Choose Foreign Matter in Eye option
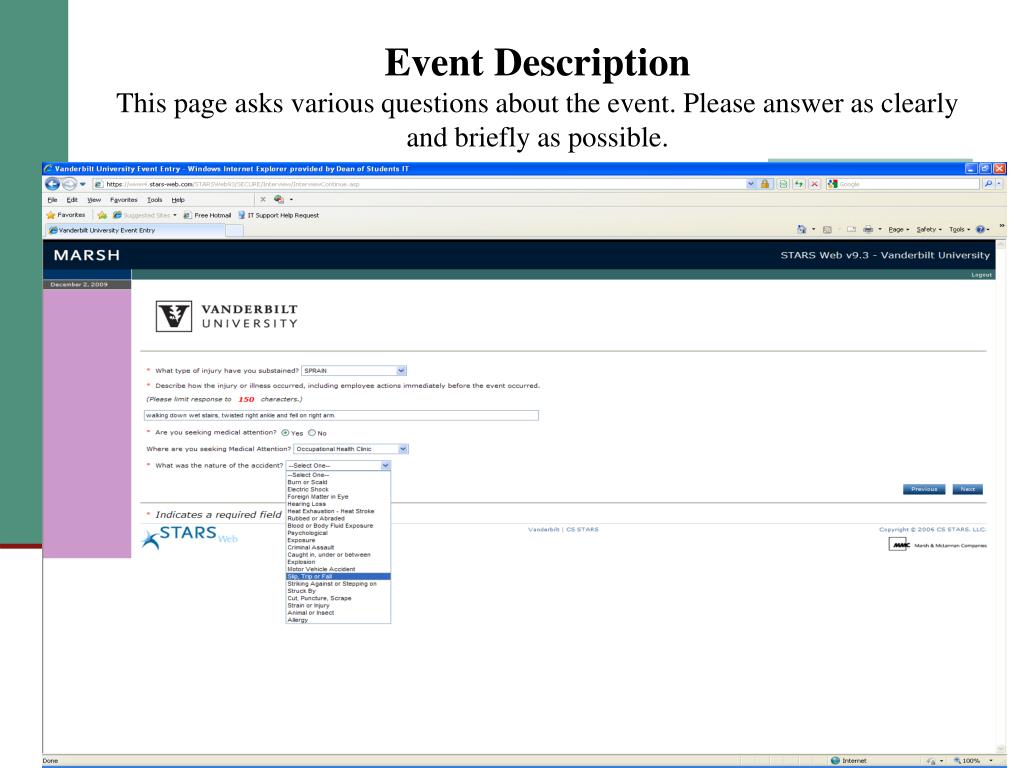 tap(338, 496)
